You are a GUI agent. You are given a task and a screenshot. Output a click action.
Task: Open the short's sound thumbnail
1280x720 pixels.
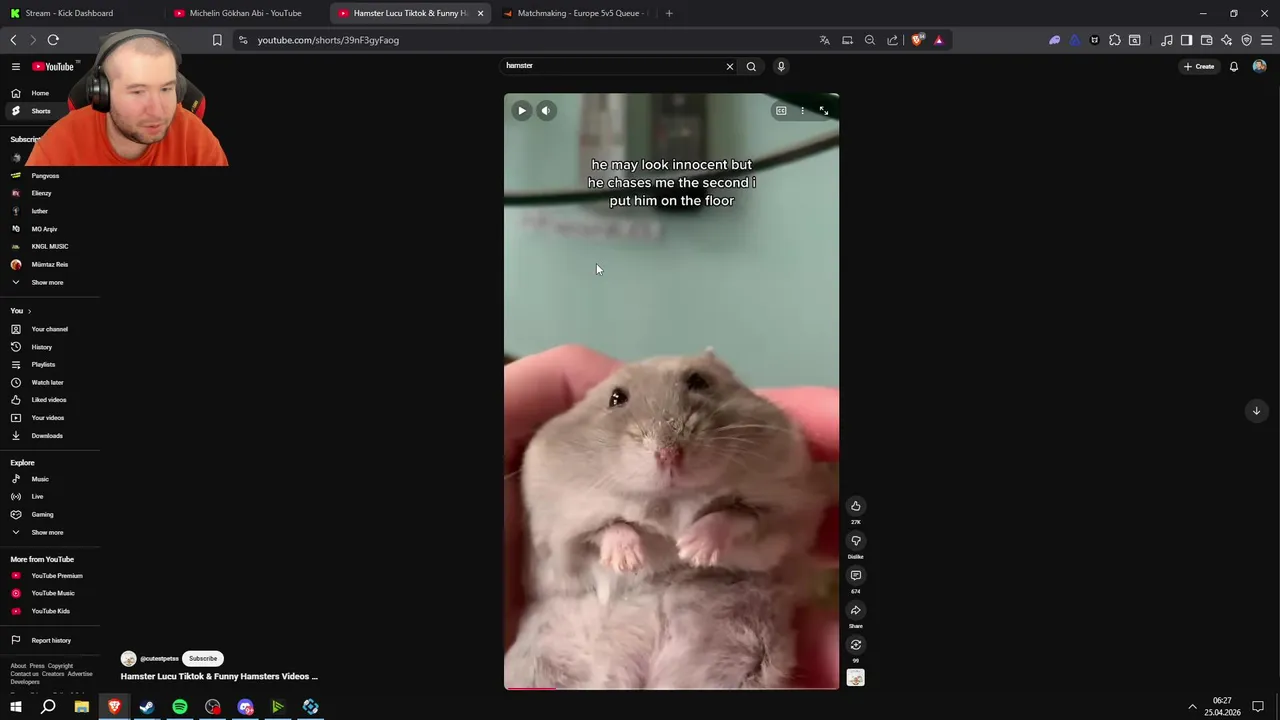pos(855,678)
